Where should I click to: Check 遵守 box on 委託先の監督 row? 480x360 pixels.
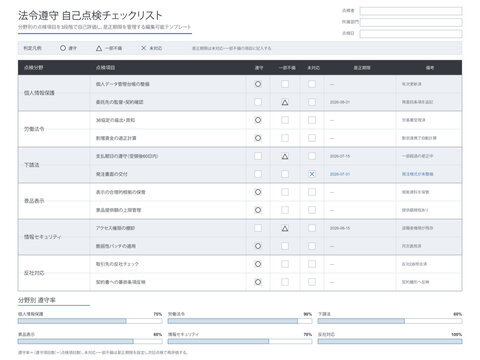pos(258,102)
